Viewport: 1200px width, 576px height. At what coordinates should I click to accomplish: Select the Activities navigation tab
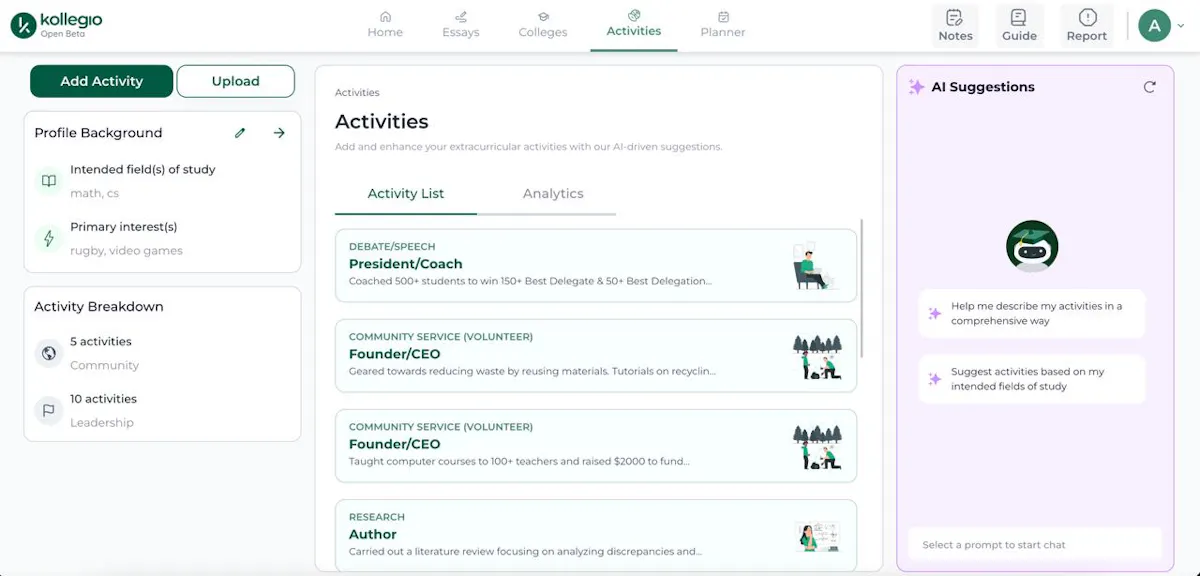pyautogui.click(x=634, y=24)
